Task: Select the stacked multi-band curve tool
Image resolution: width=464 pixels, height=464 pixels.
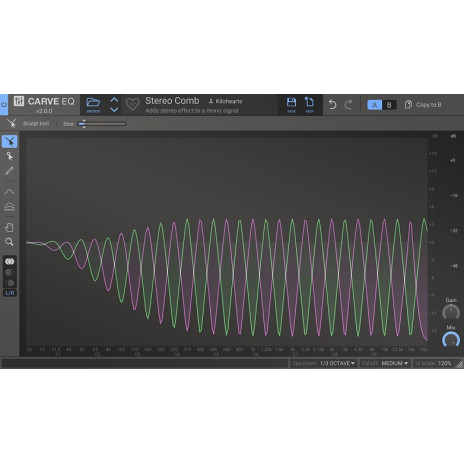Action: [9, 207]
